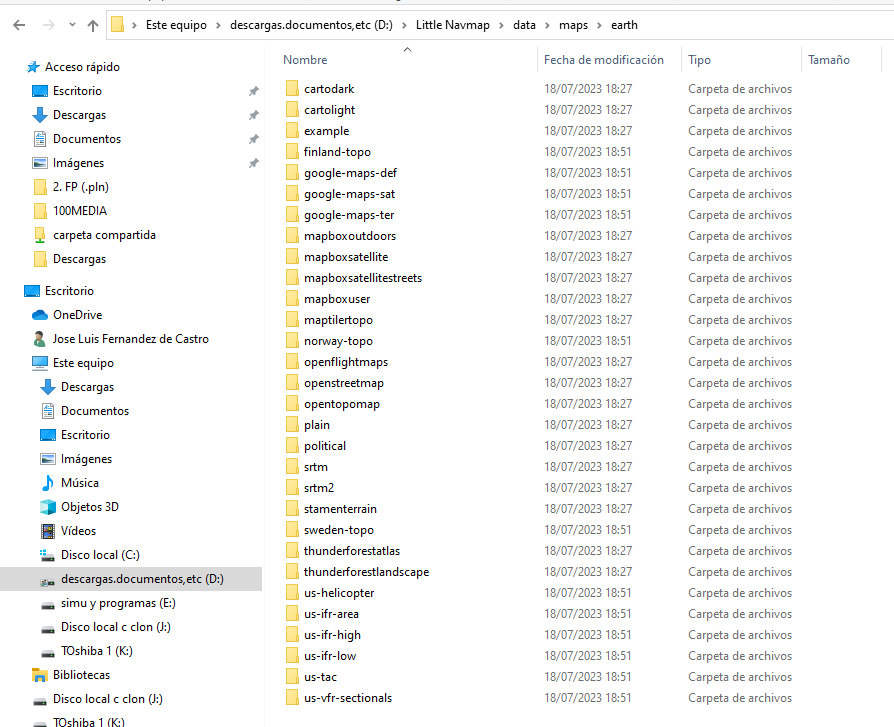
Task: Jump to data breadcrumb segment
Action: click(525, 25)
